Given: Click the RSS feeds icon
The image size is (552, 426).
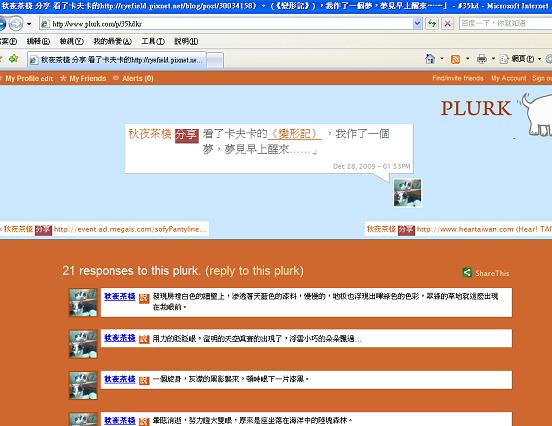Looking at the screenshot, I should [x=456, y=59].
